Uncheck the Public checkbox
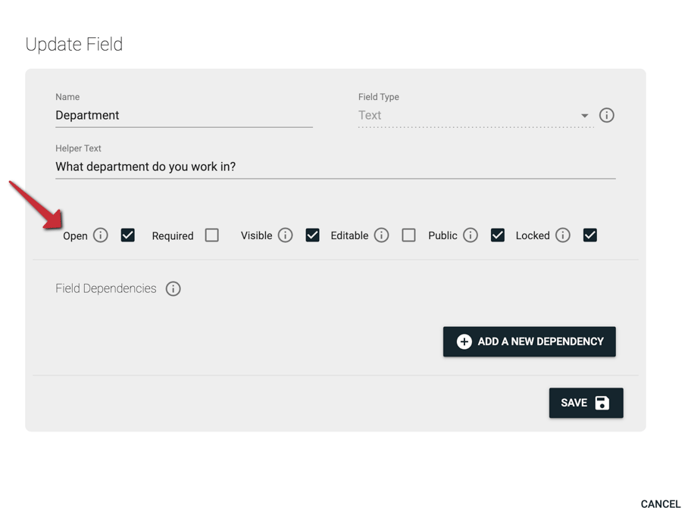Screen dimensions: 688x517 click(498, 235)
